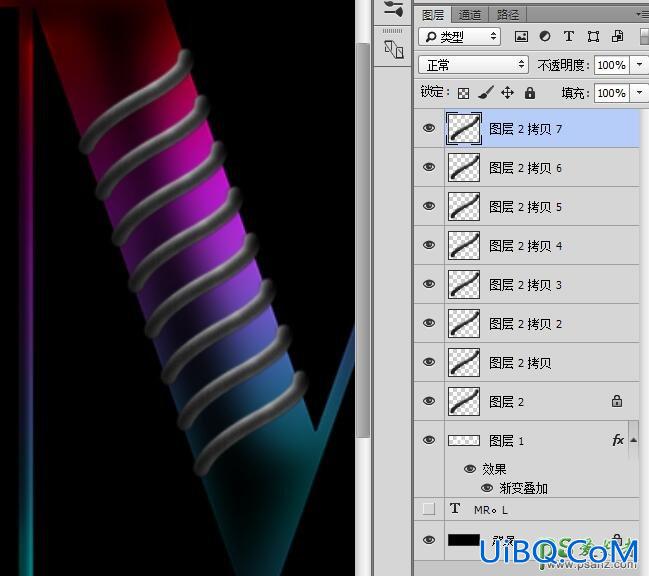Open the clone source panel icon

pyautogui.click(x=394, y=50)
